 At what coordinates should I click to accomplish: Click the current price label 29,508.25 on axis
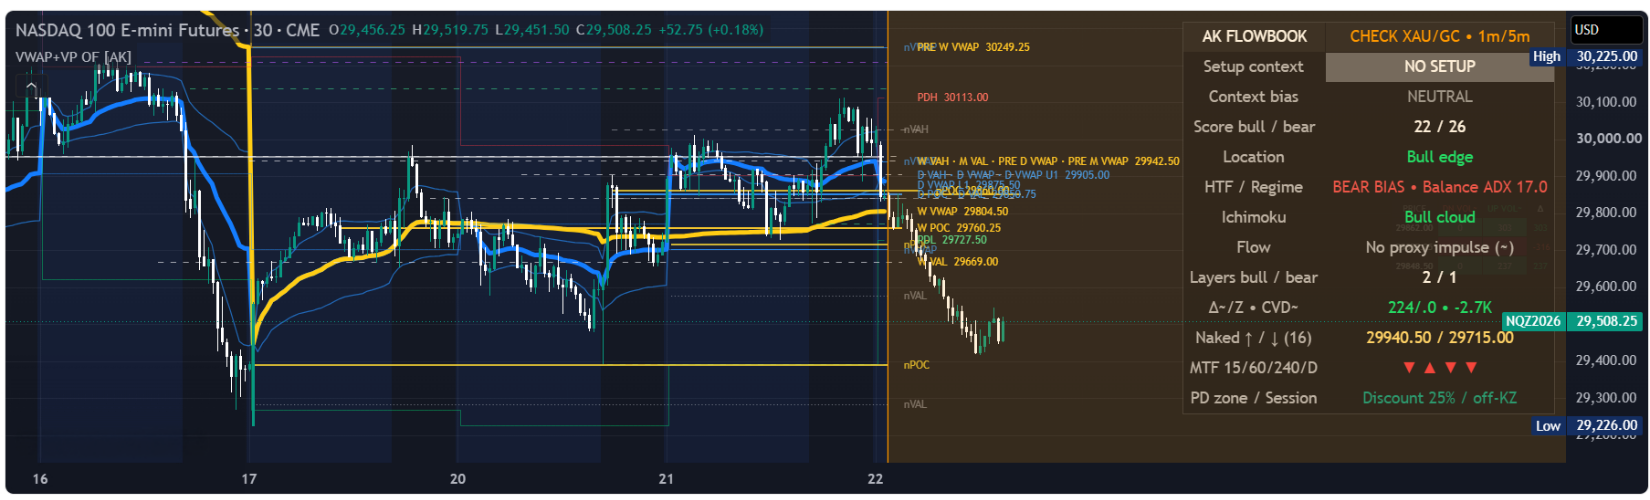pos(1607,322)
